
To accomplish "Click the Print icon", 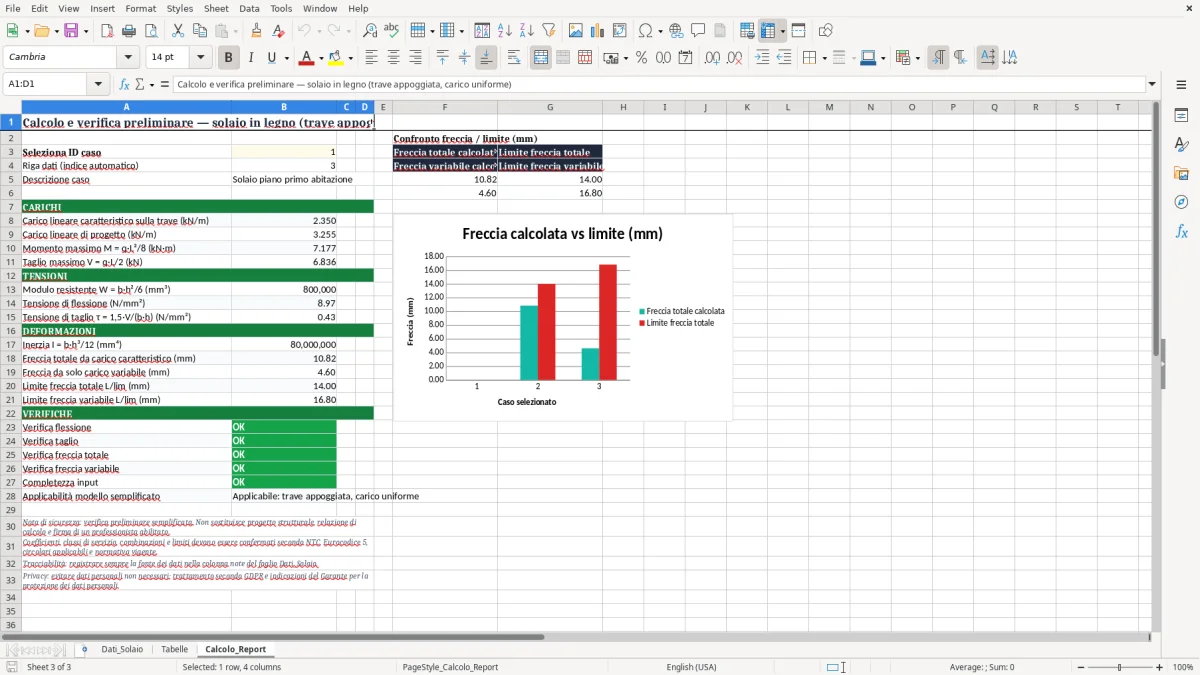I will [129, 31].
